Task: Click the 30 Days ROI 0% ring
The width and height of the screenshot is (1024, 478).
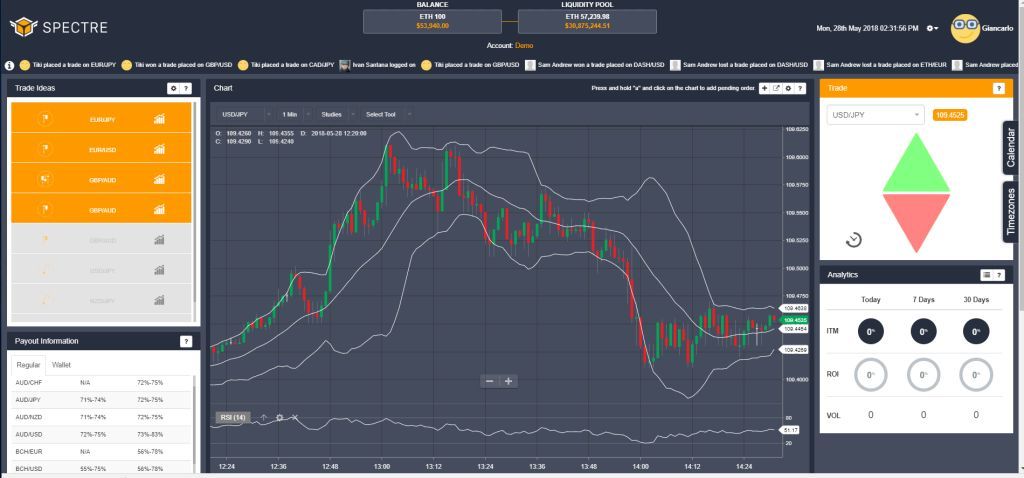Action: pyautogui.click(x=976, y=375)
